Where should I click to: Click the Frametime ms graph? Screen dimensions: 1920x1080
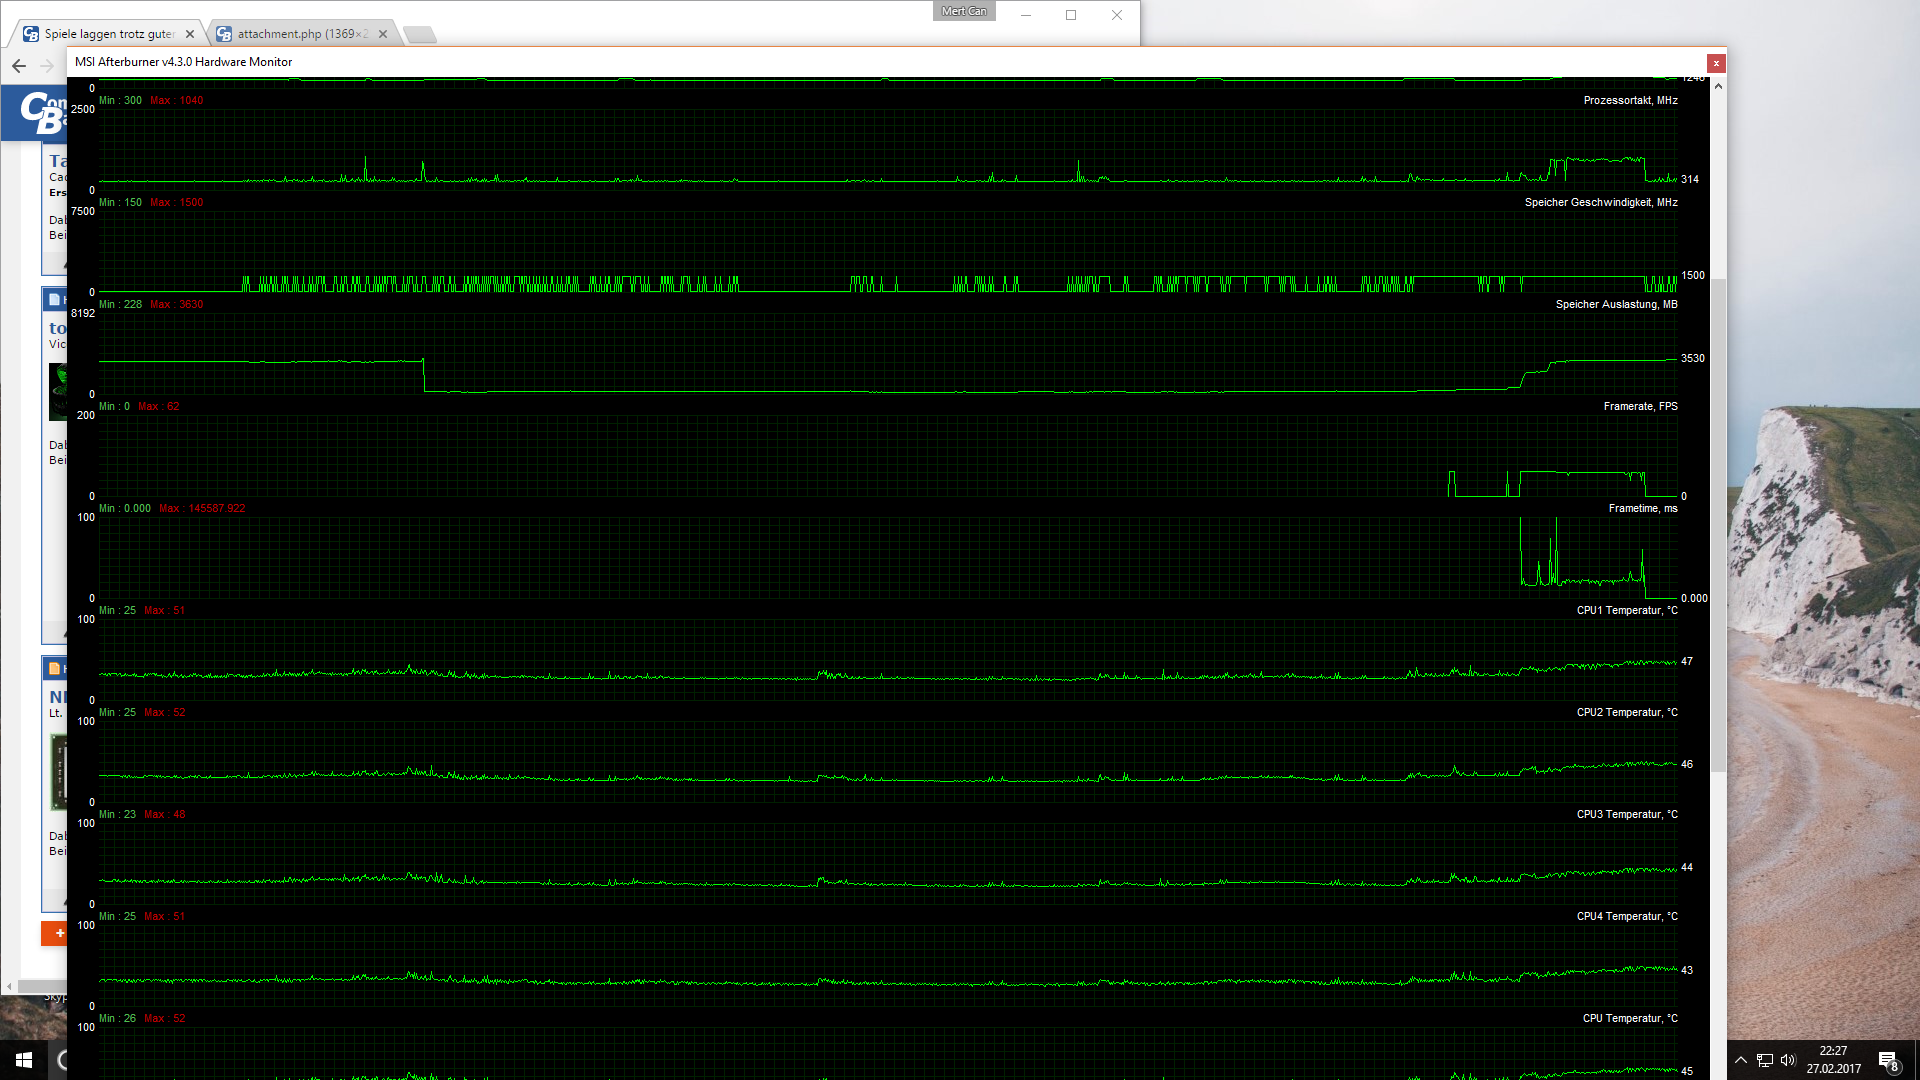[888, 558]
